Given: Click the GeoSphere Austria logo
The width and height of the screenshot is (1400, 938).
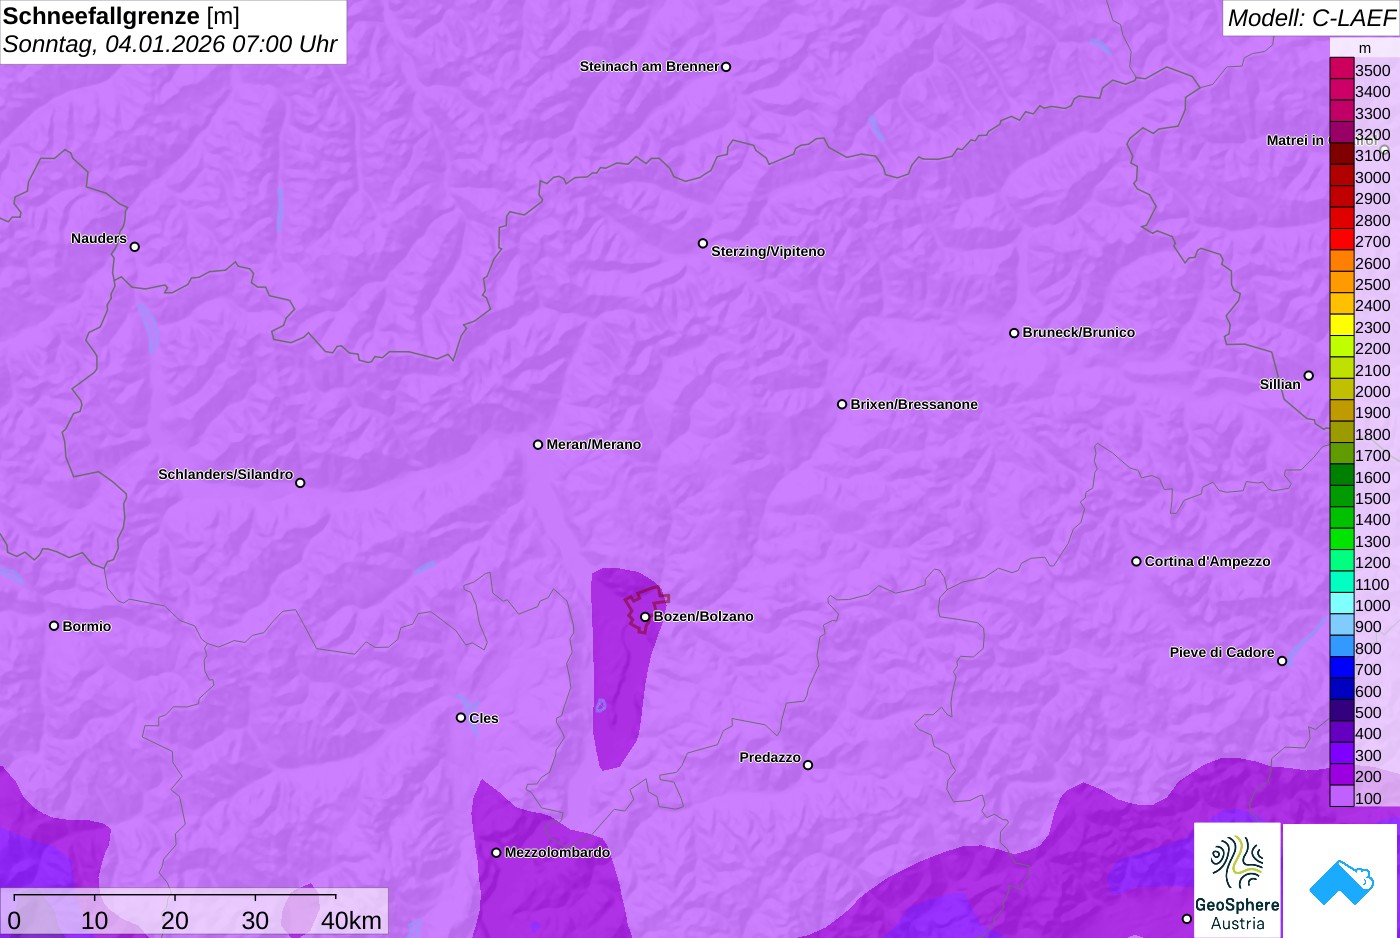Looking at the screenshot, I should click(1237, 880).
